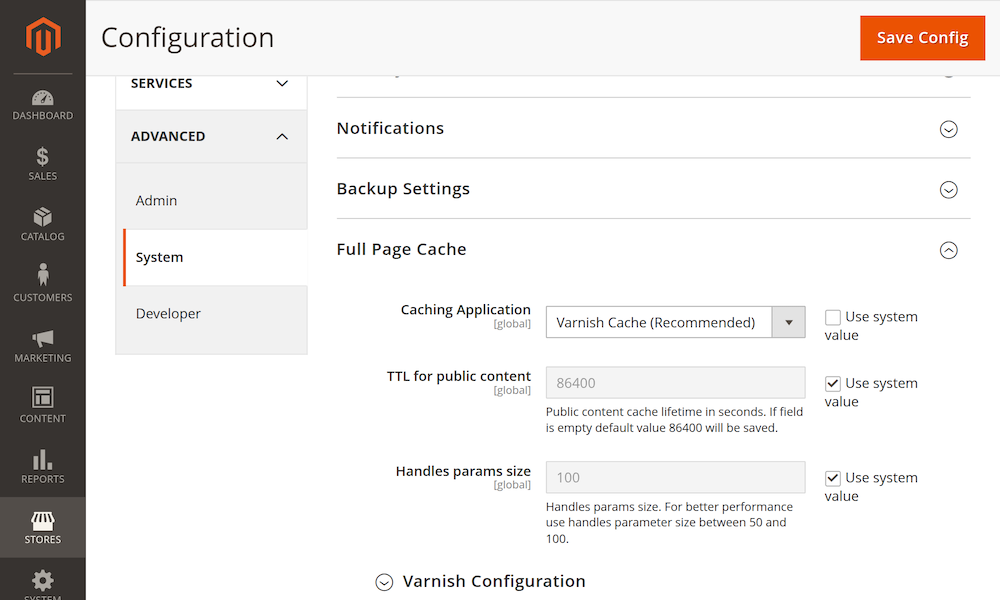Select the Admin configuration tab

click(157, 201)
